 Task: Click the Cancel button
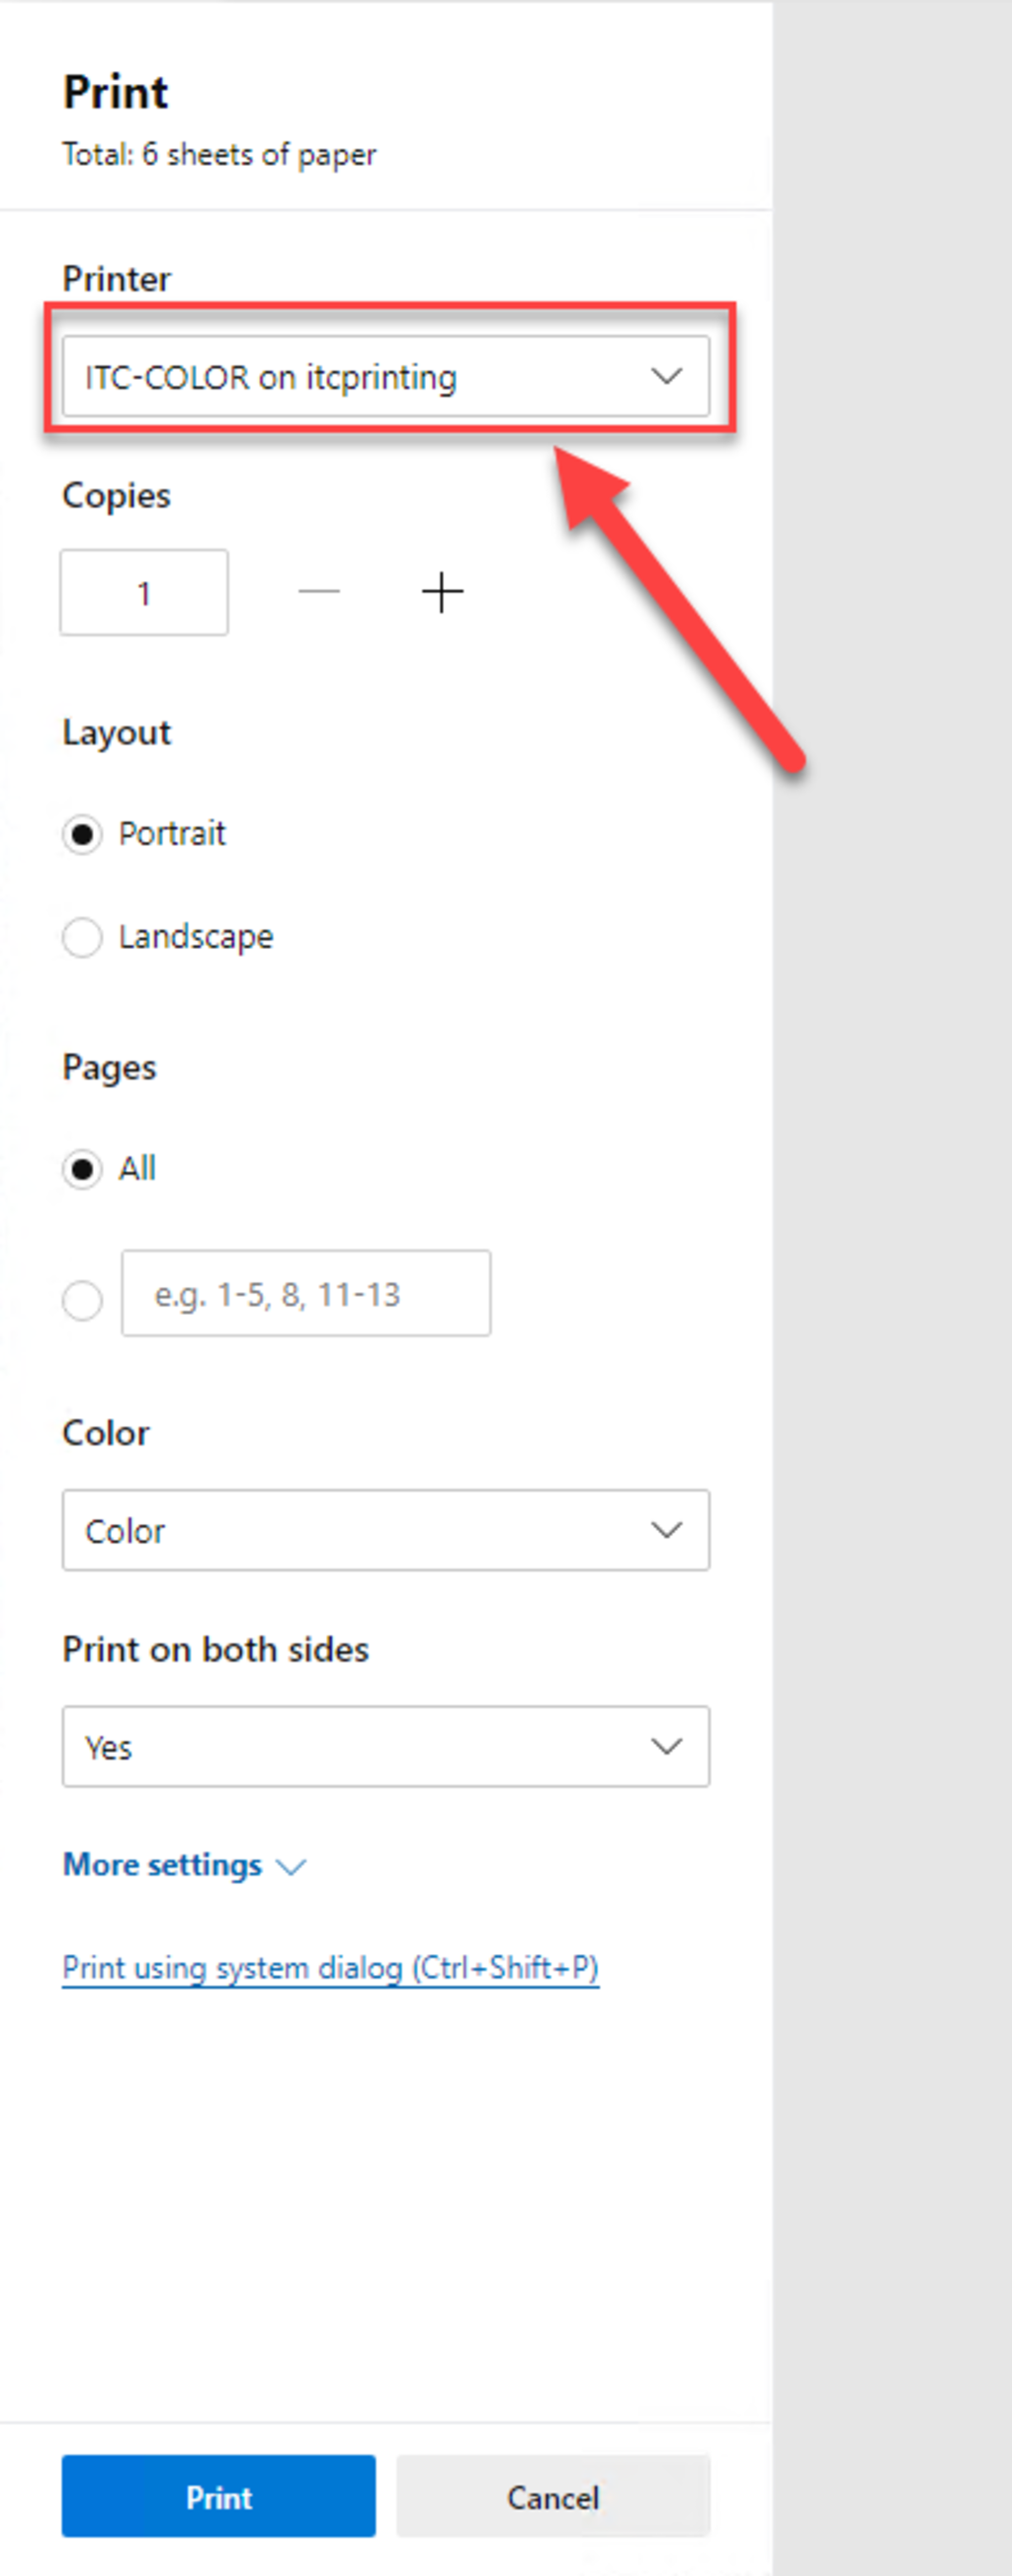coord(553,2496)
